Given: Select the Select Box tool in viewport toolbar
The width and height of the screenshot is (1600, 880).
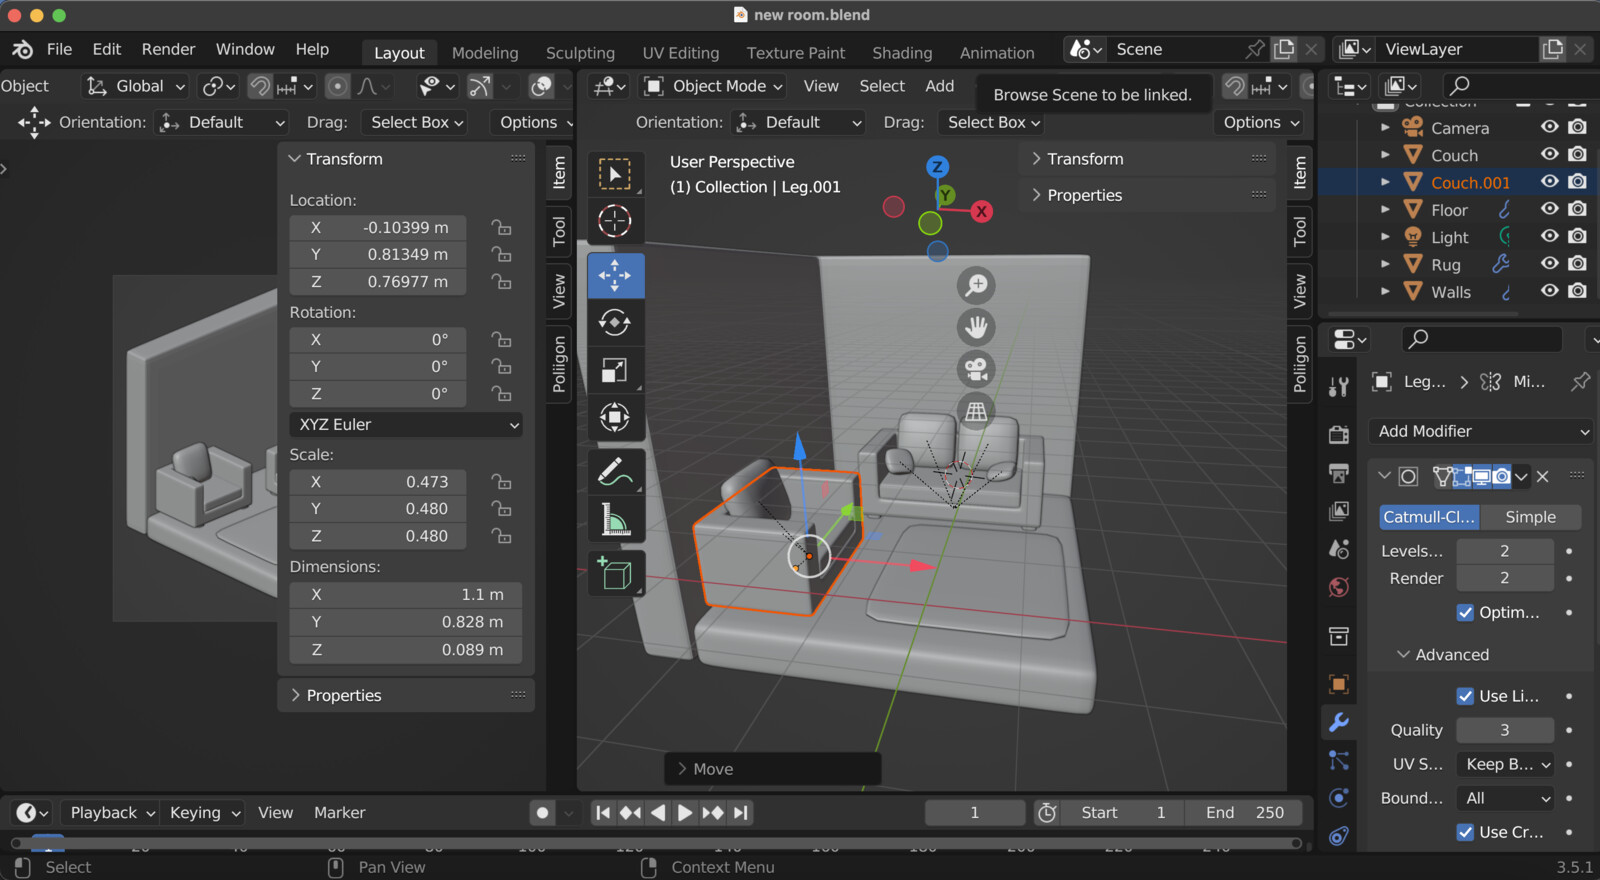Looking at the screenshot, I should point(615,174).
